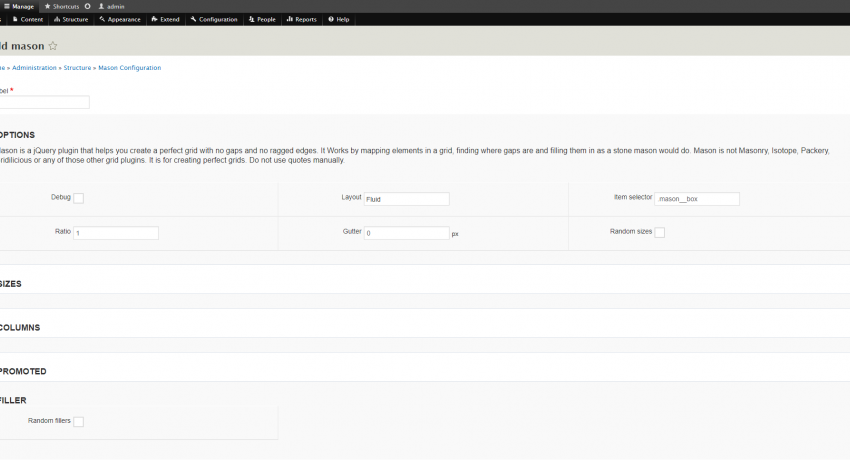Enable the Random sizes checkbox
Screen dimensions: 850x460
(x=660, y=232)
